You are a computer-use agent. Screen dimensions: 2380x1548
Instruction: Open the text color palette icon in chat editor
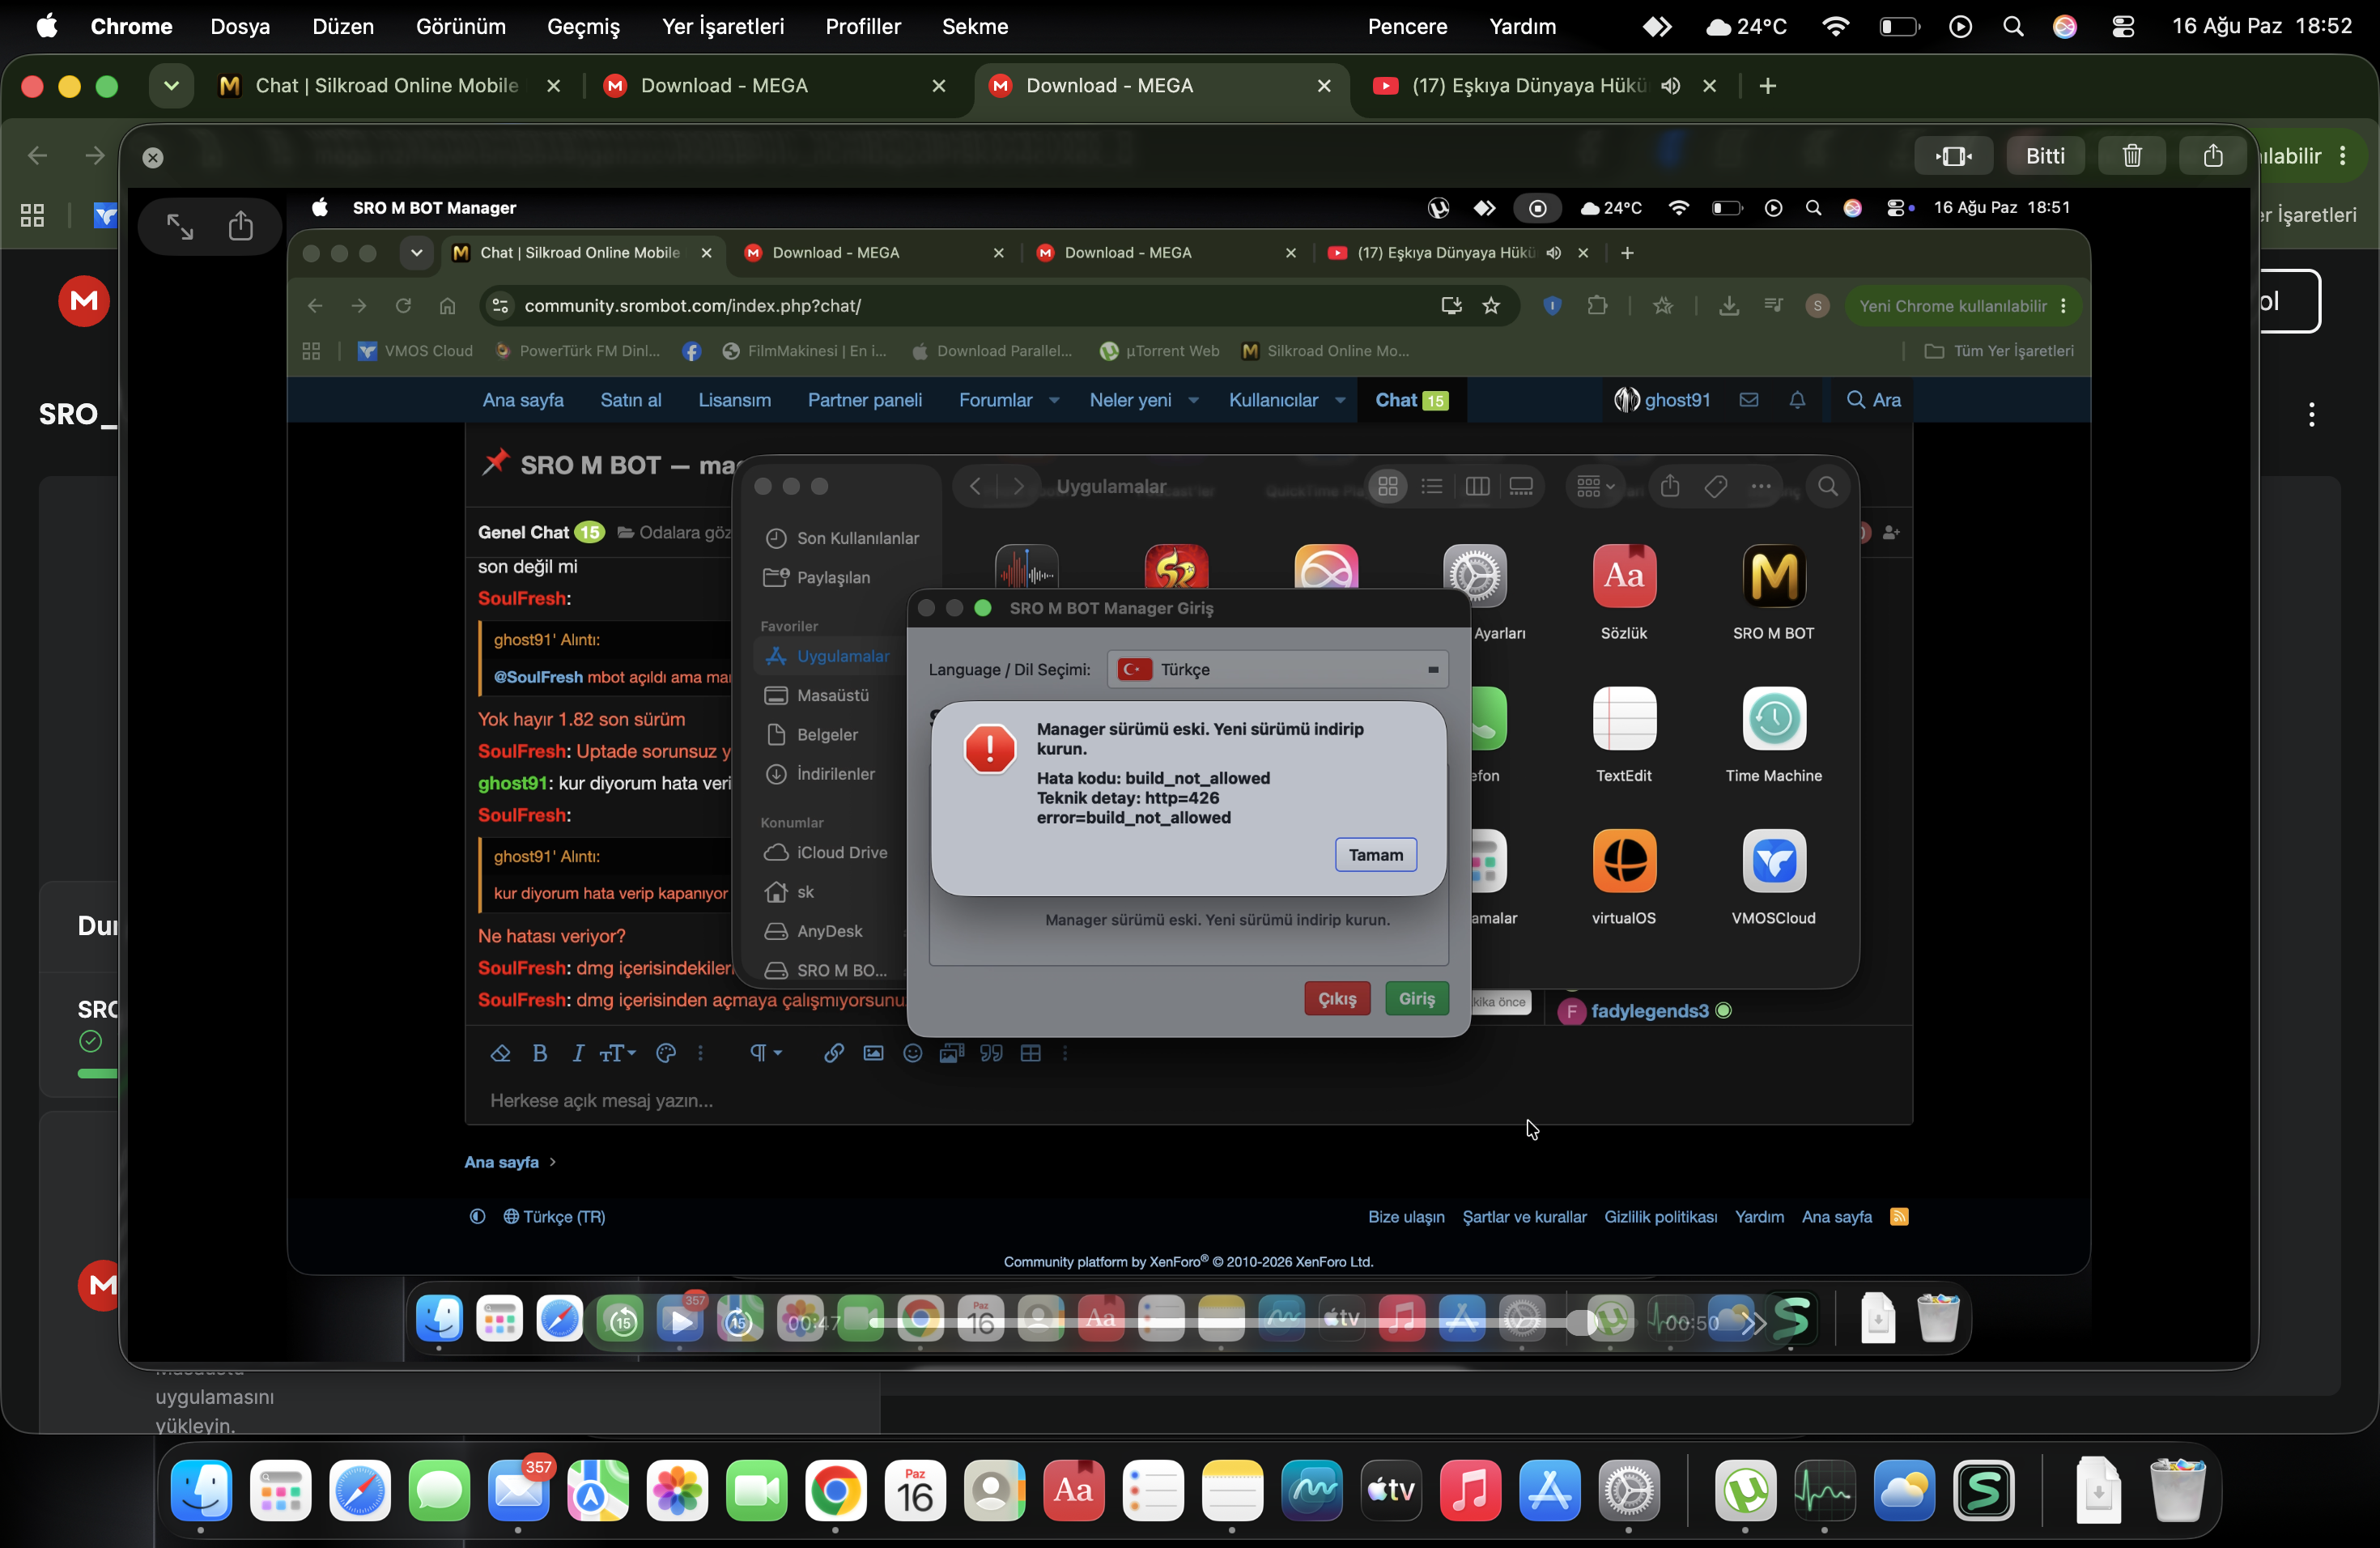666,1053
